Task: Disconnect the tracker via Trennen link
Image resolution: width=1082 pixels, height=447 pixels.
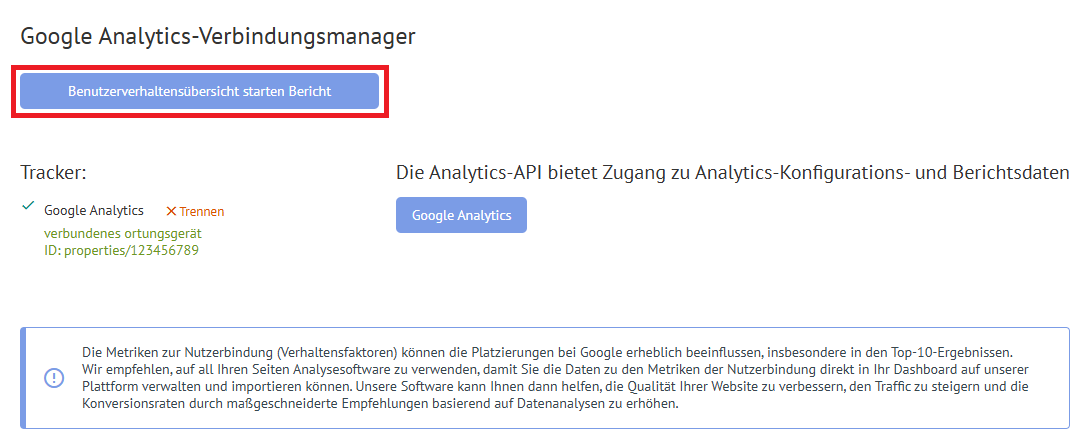Action: pyautogui.click(x=201, y=212)
